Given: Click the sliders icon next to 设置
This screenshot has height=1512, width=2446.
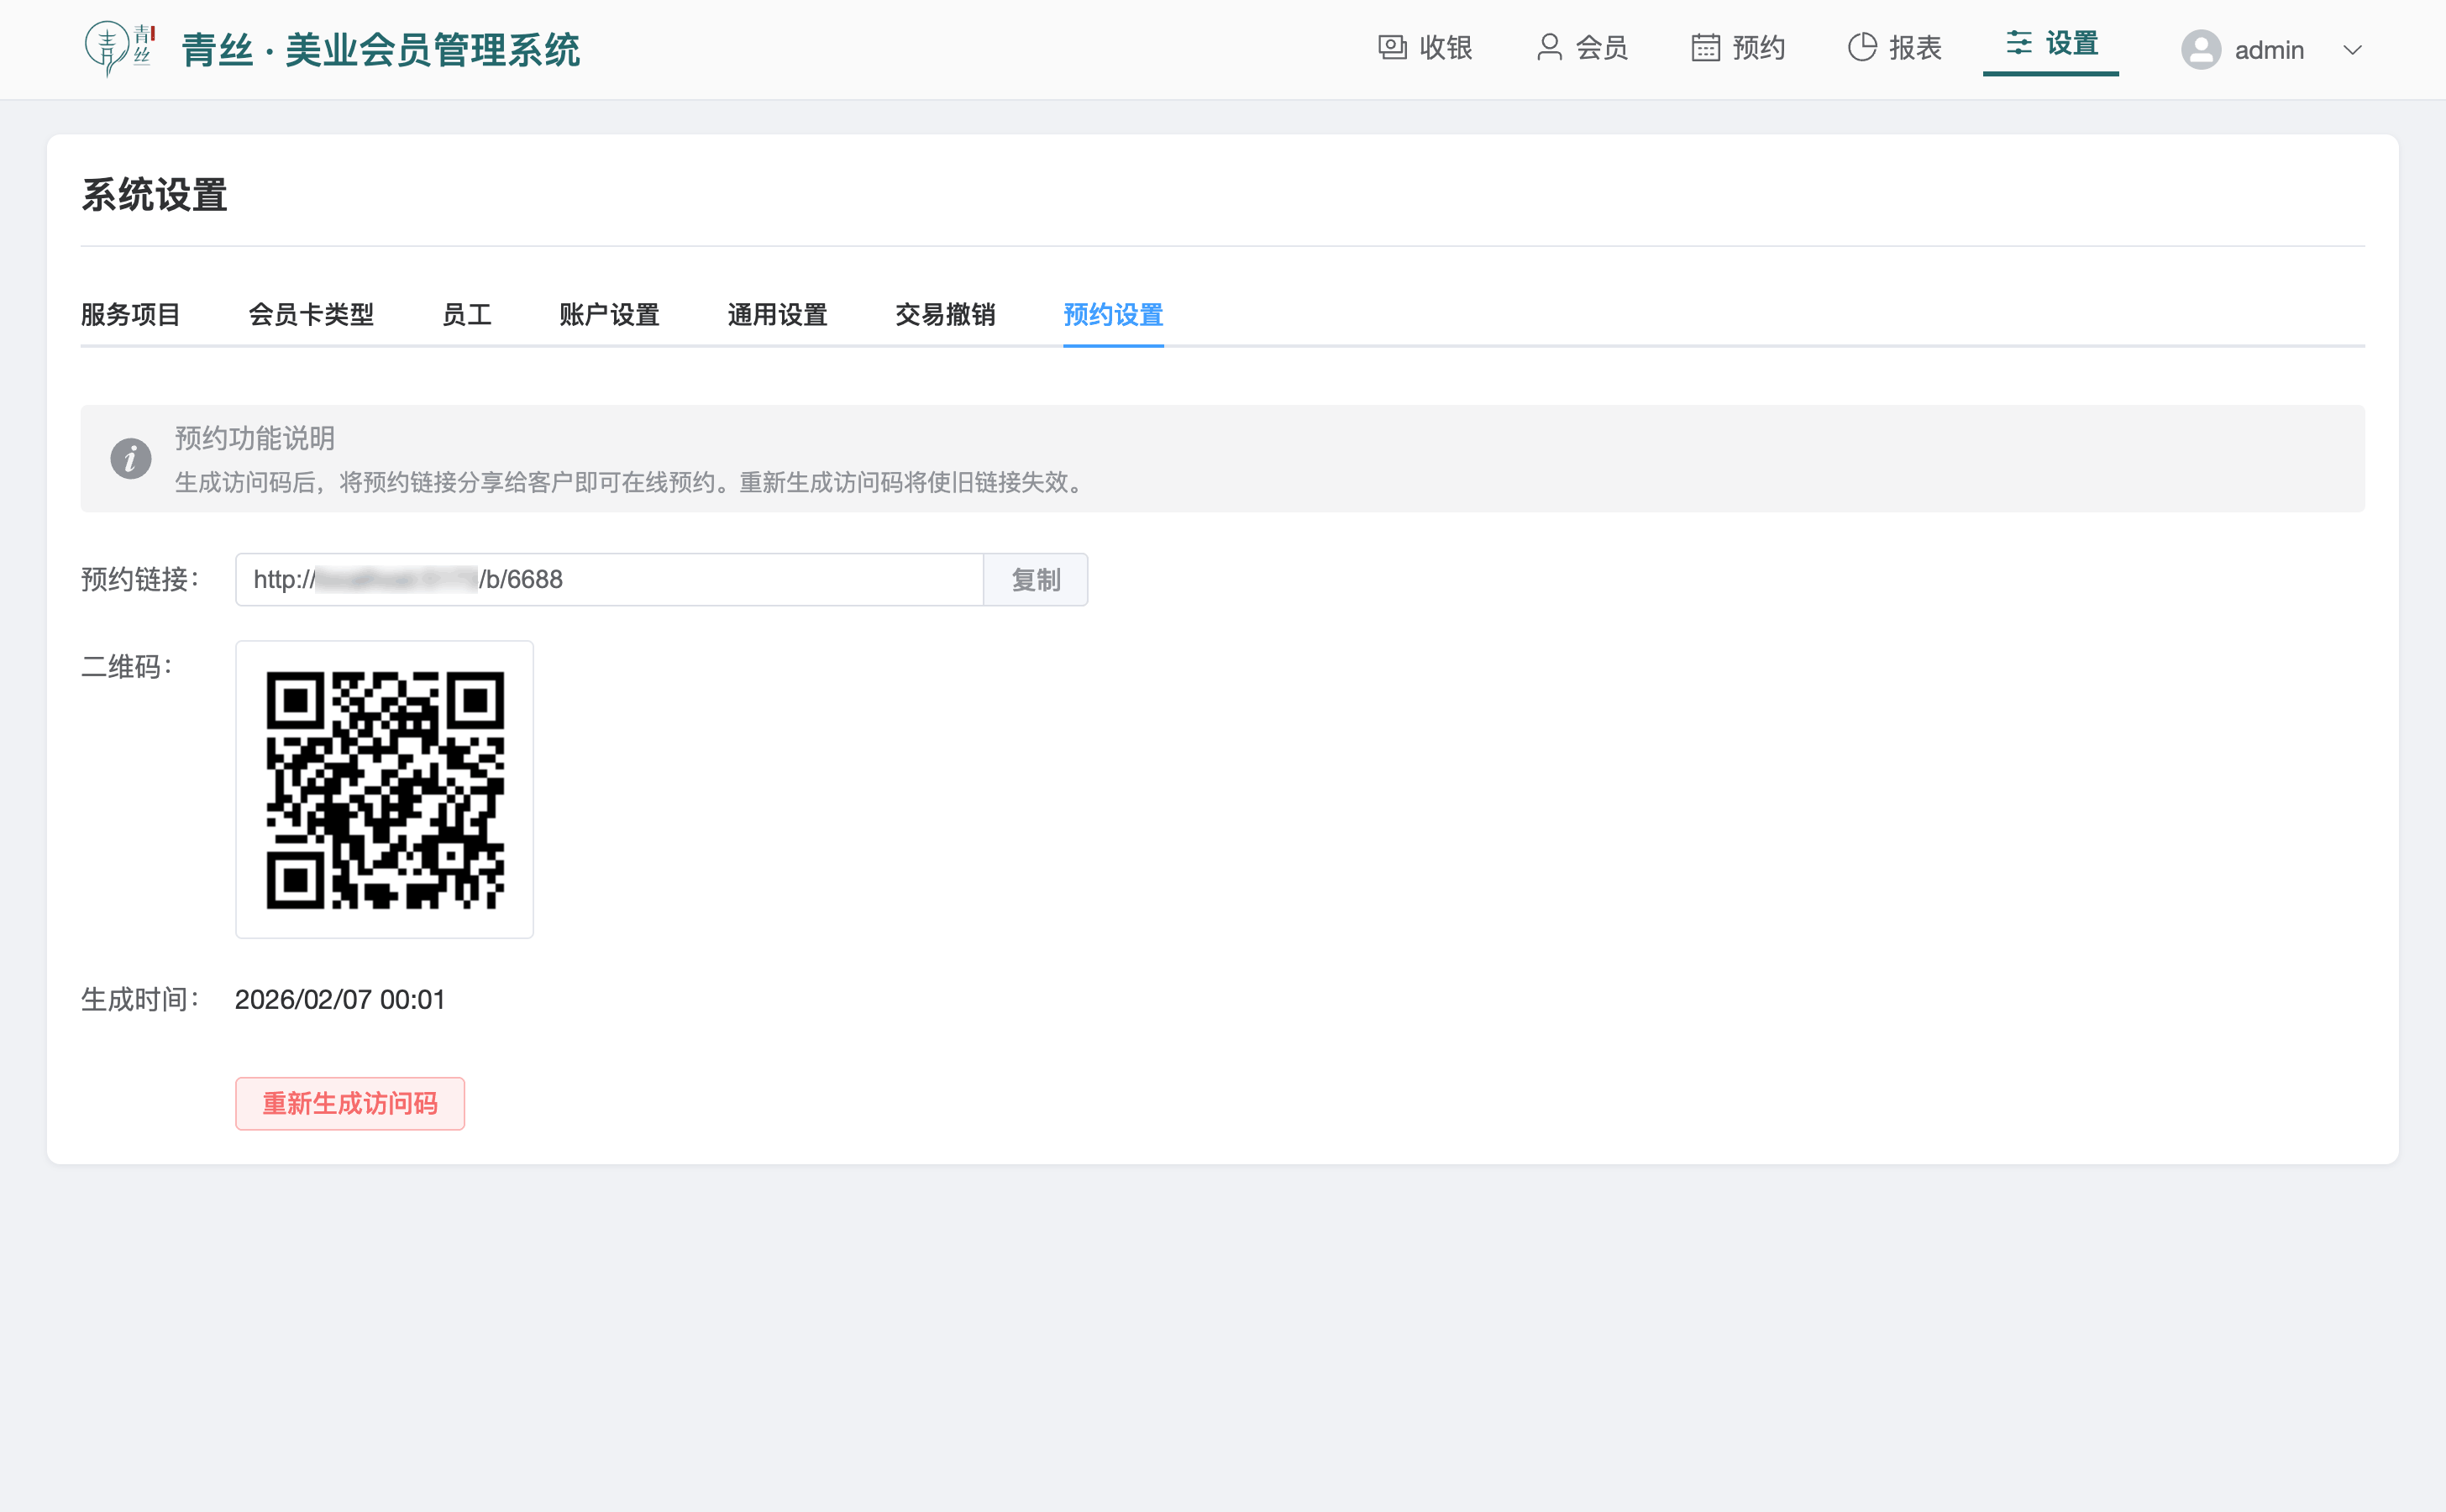Looking at the screenshot, I should point(2019,43).
